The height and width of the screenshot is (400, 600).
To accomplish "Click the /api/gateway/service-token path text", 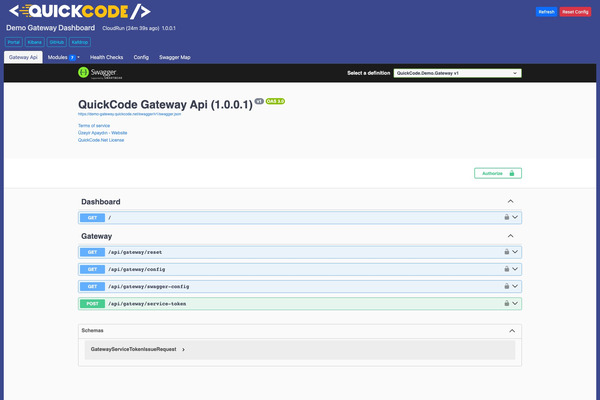I will [147, 304].
